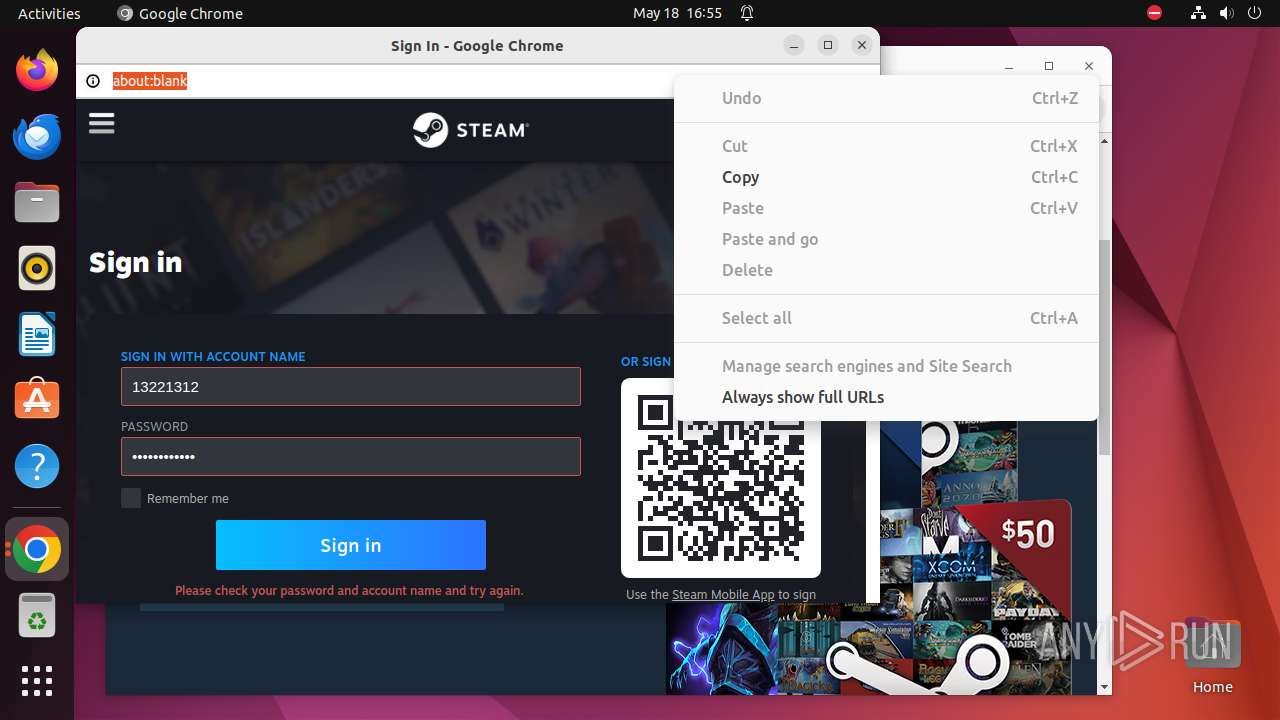
Task: Open Thunderbird Mail from the dock
Action: tap(37, 137)
